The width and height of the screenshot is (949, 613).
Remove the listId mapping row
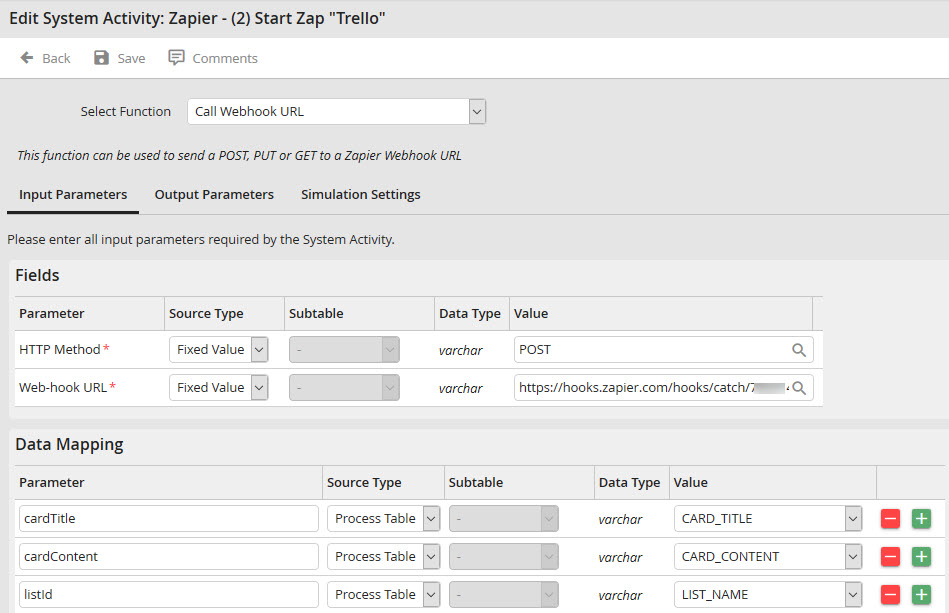pyautogui.click(x=890, y=595)
